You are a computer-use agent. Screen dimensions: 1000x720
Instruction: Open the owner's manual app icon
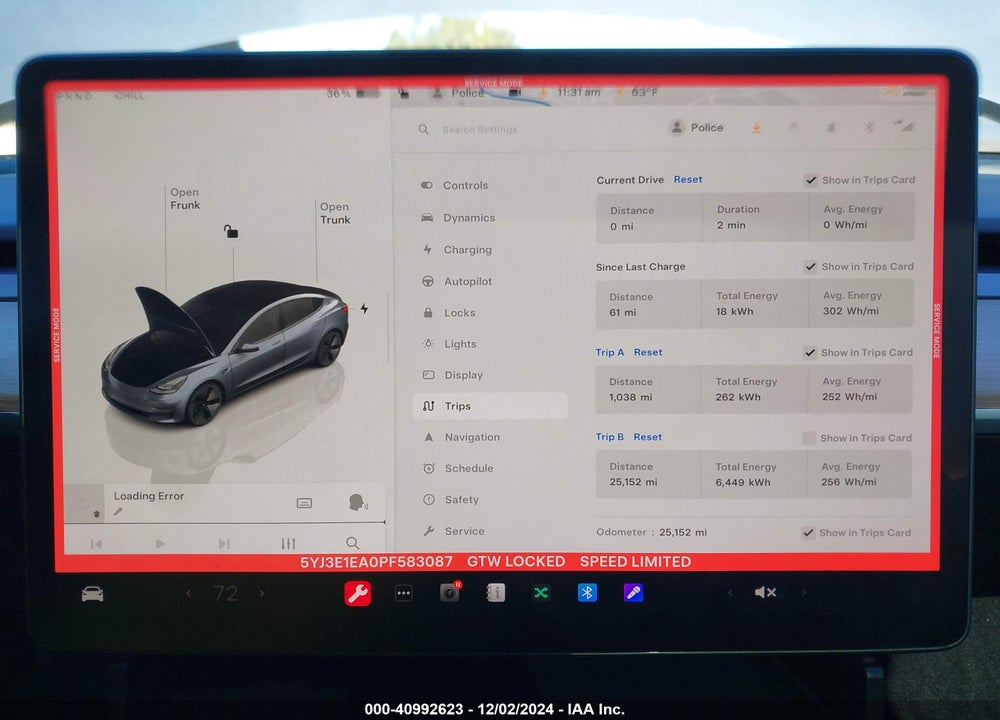point(496,592)
